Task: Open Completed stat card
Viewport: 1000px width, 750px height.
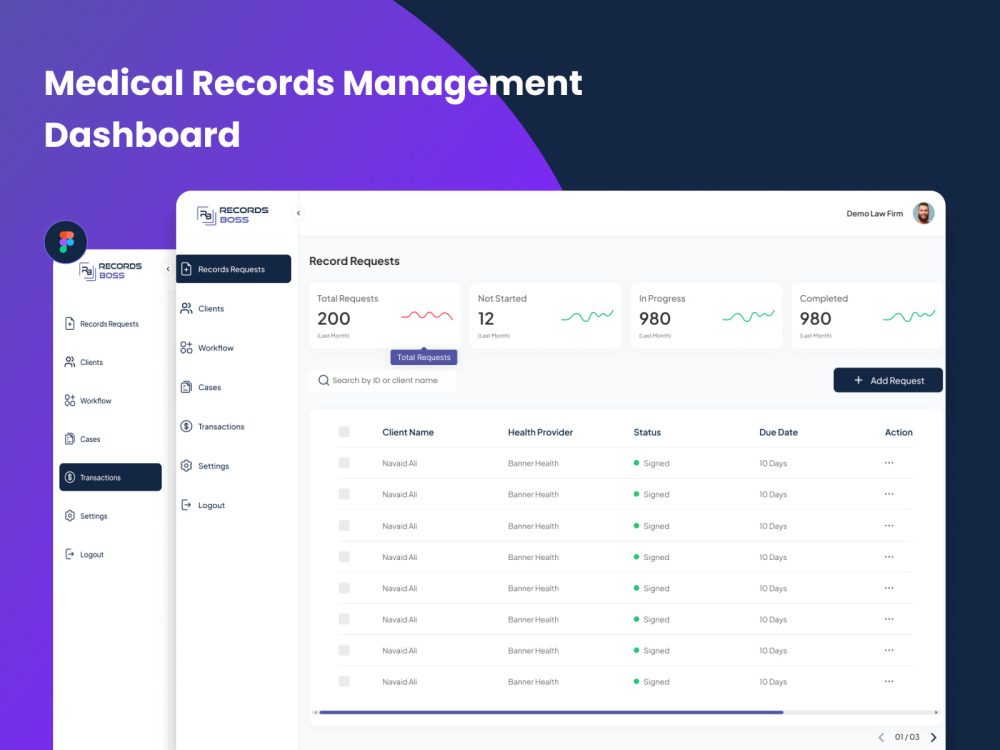Action: [867, 316]
